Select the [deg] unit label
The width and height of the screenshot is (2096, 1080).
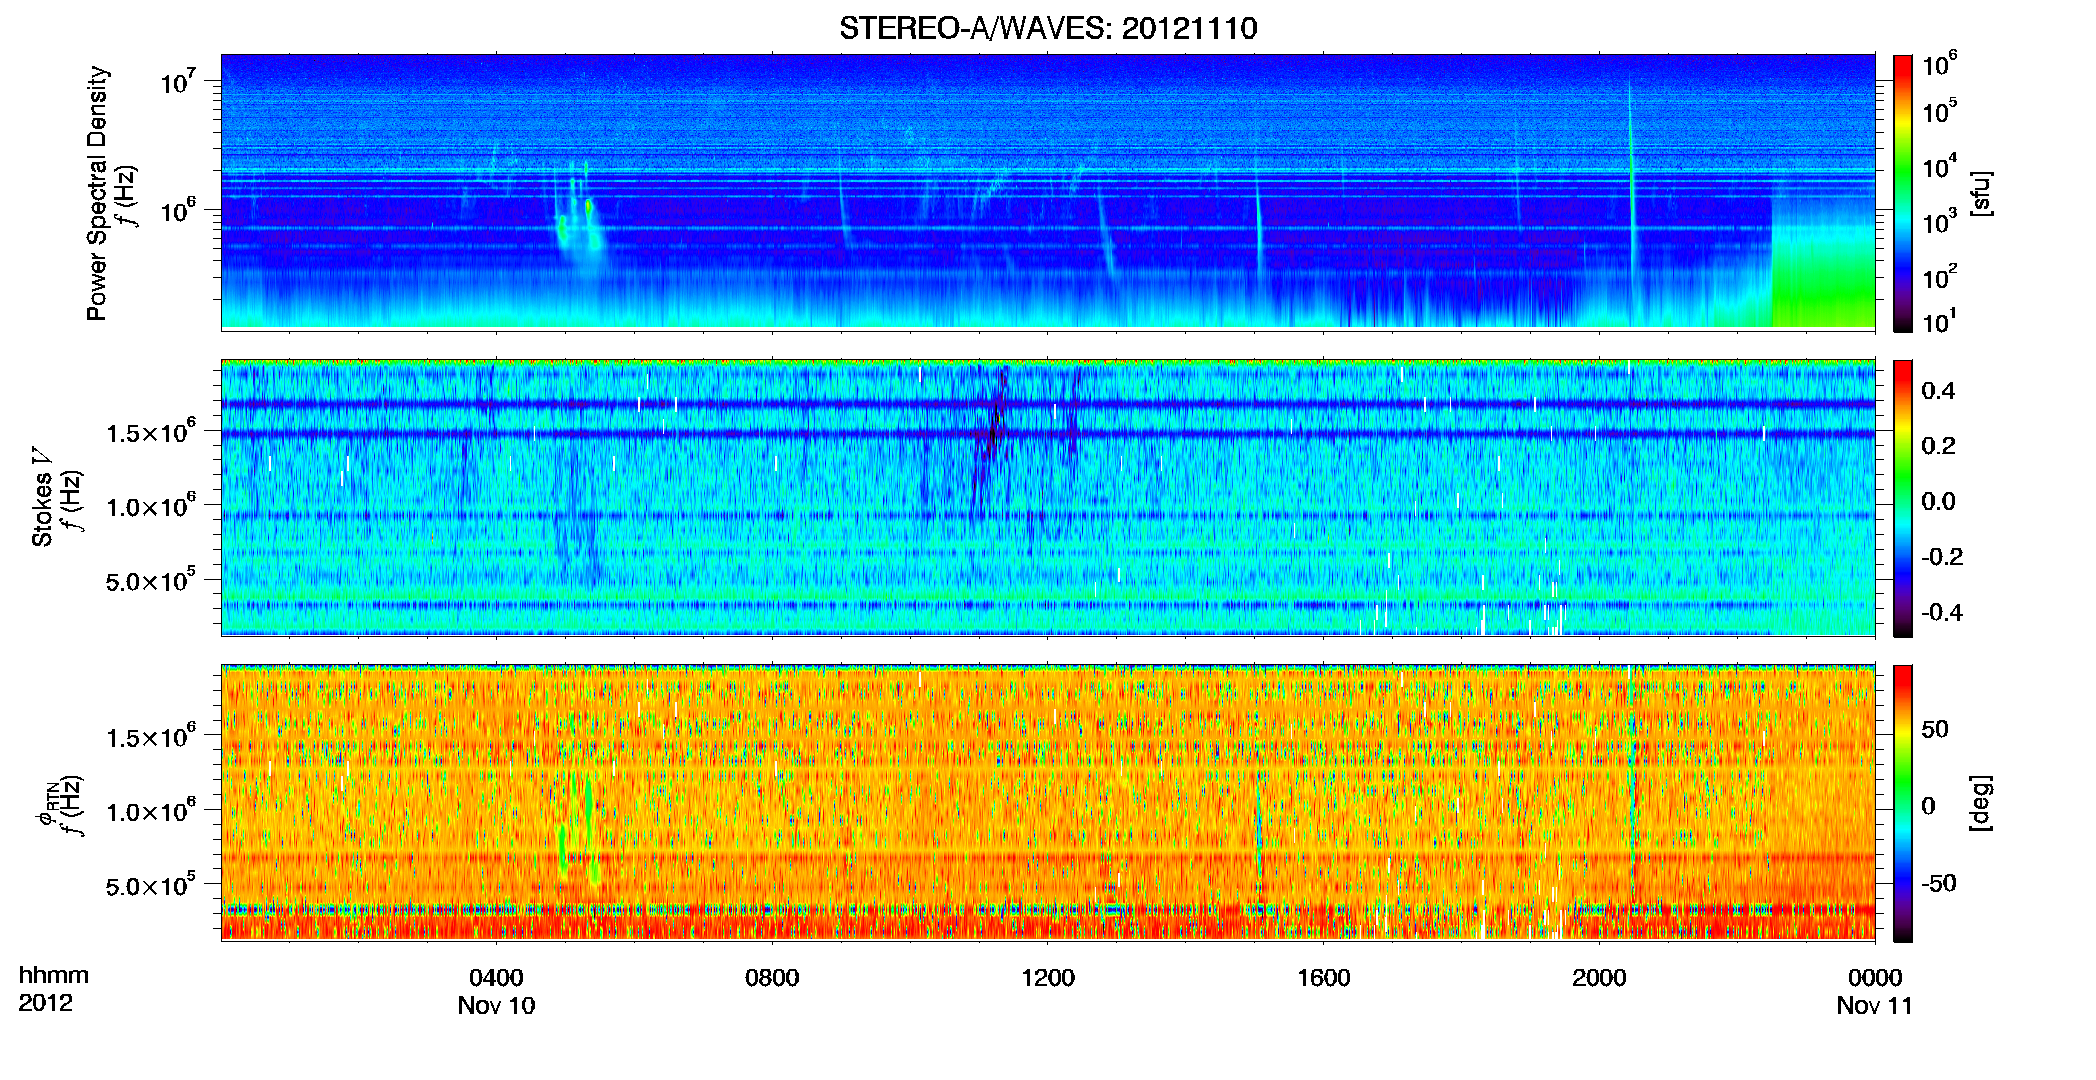point(1980,803)
